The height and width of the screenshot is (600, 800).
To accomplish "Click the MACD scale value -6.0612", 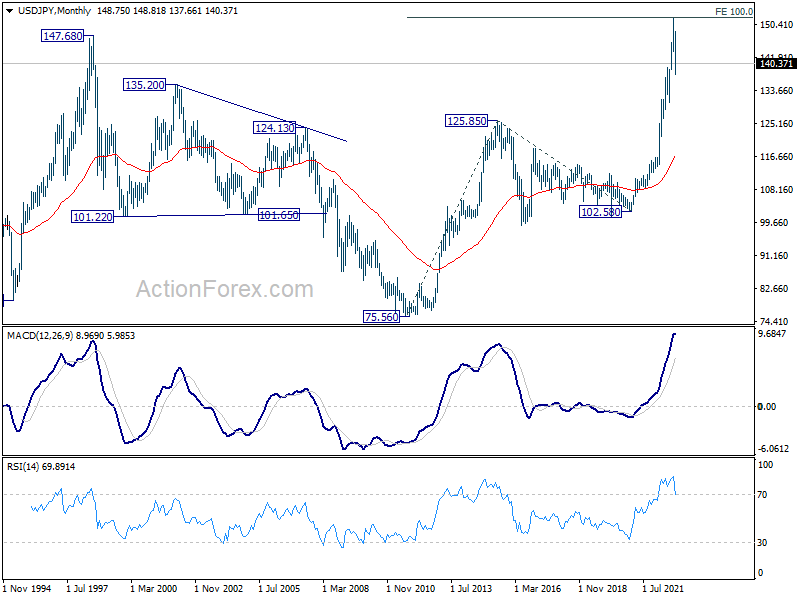I will click(773, 448).
